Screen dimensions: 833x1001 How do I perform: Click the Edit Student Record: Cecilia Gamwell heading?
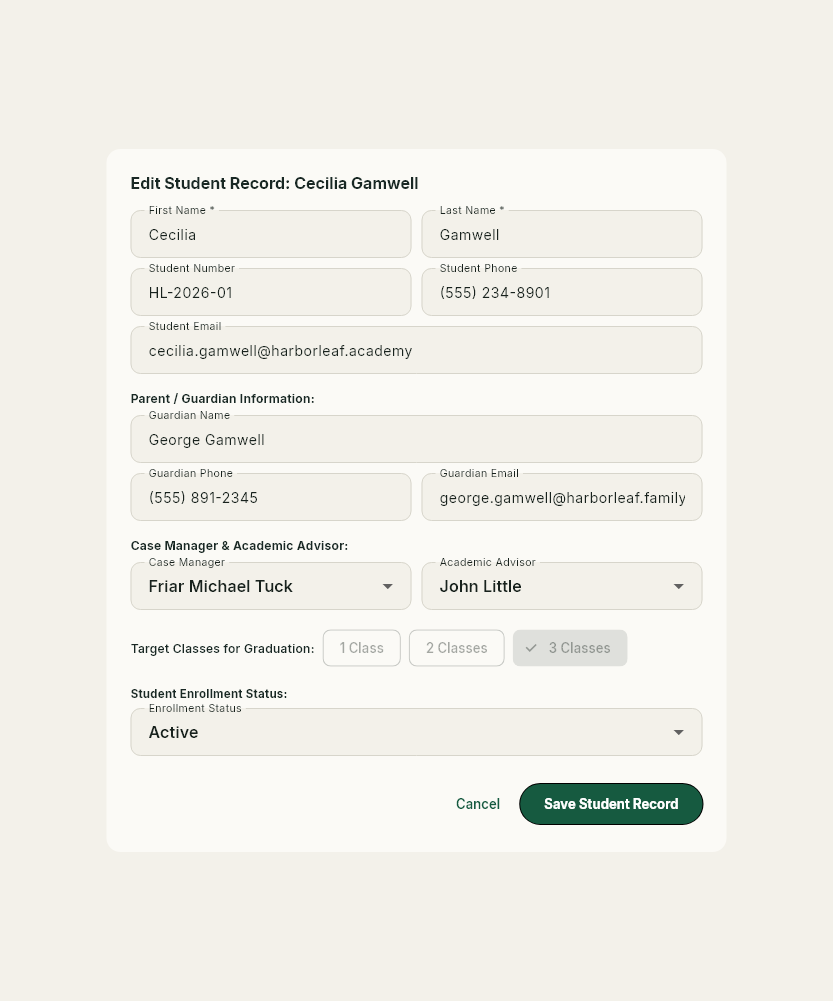pyautogui.click(x=274, y=183)
